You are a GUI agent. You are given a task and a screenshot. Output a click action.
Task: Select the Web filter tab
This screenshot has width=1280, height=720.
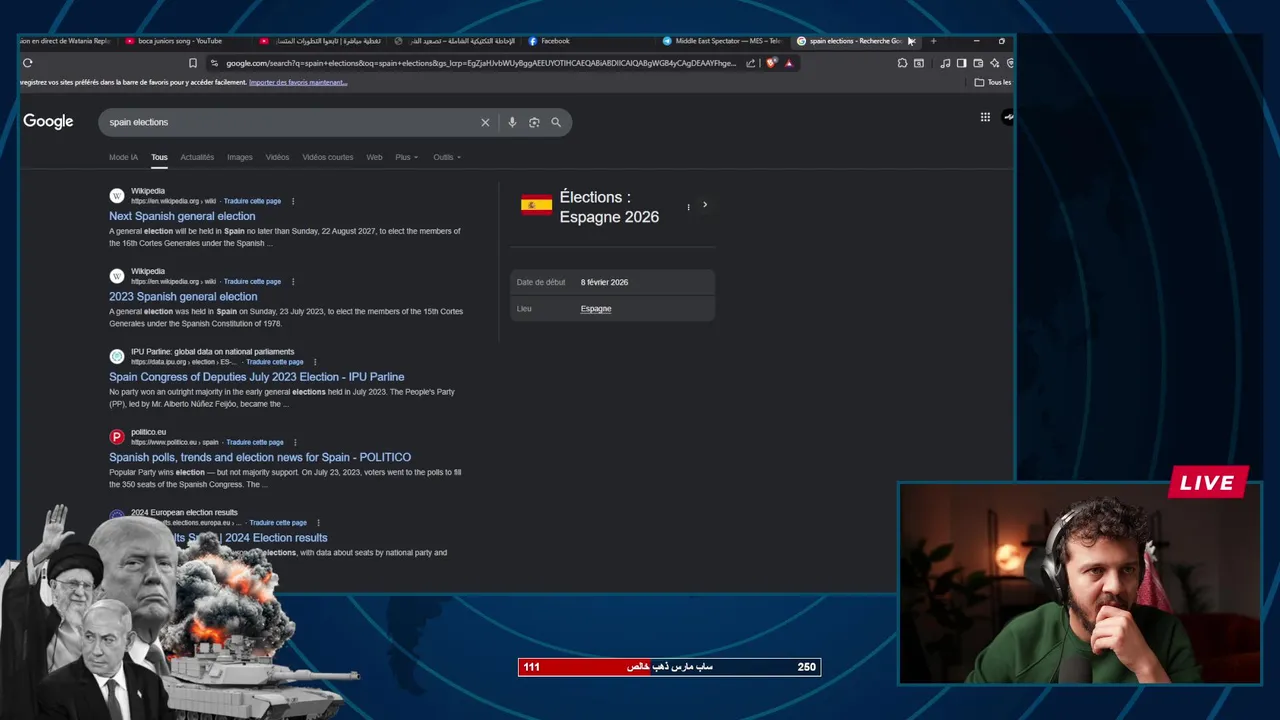374,157
